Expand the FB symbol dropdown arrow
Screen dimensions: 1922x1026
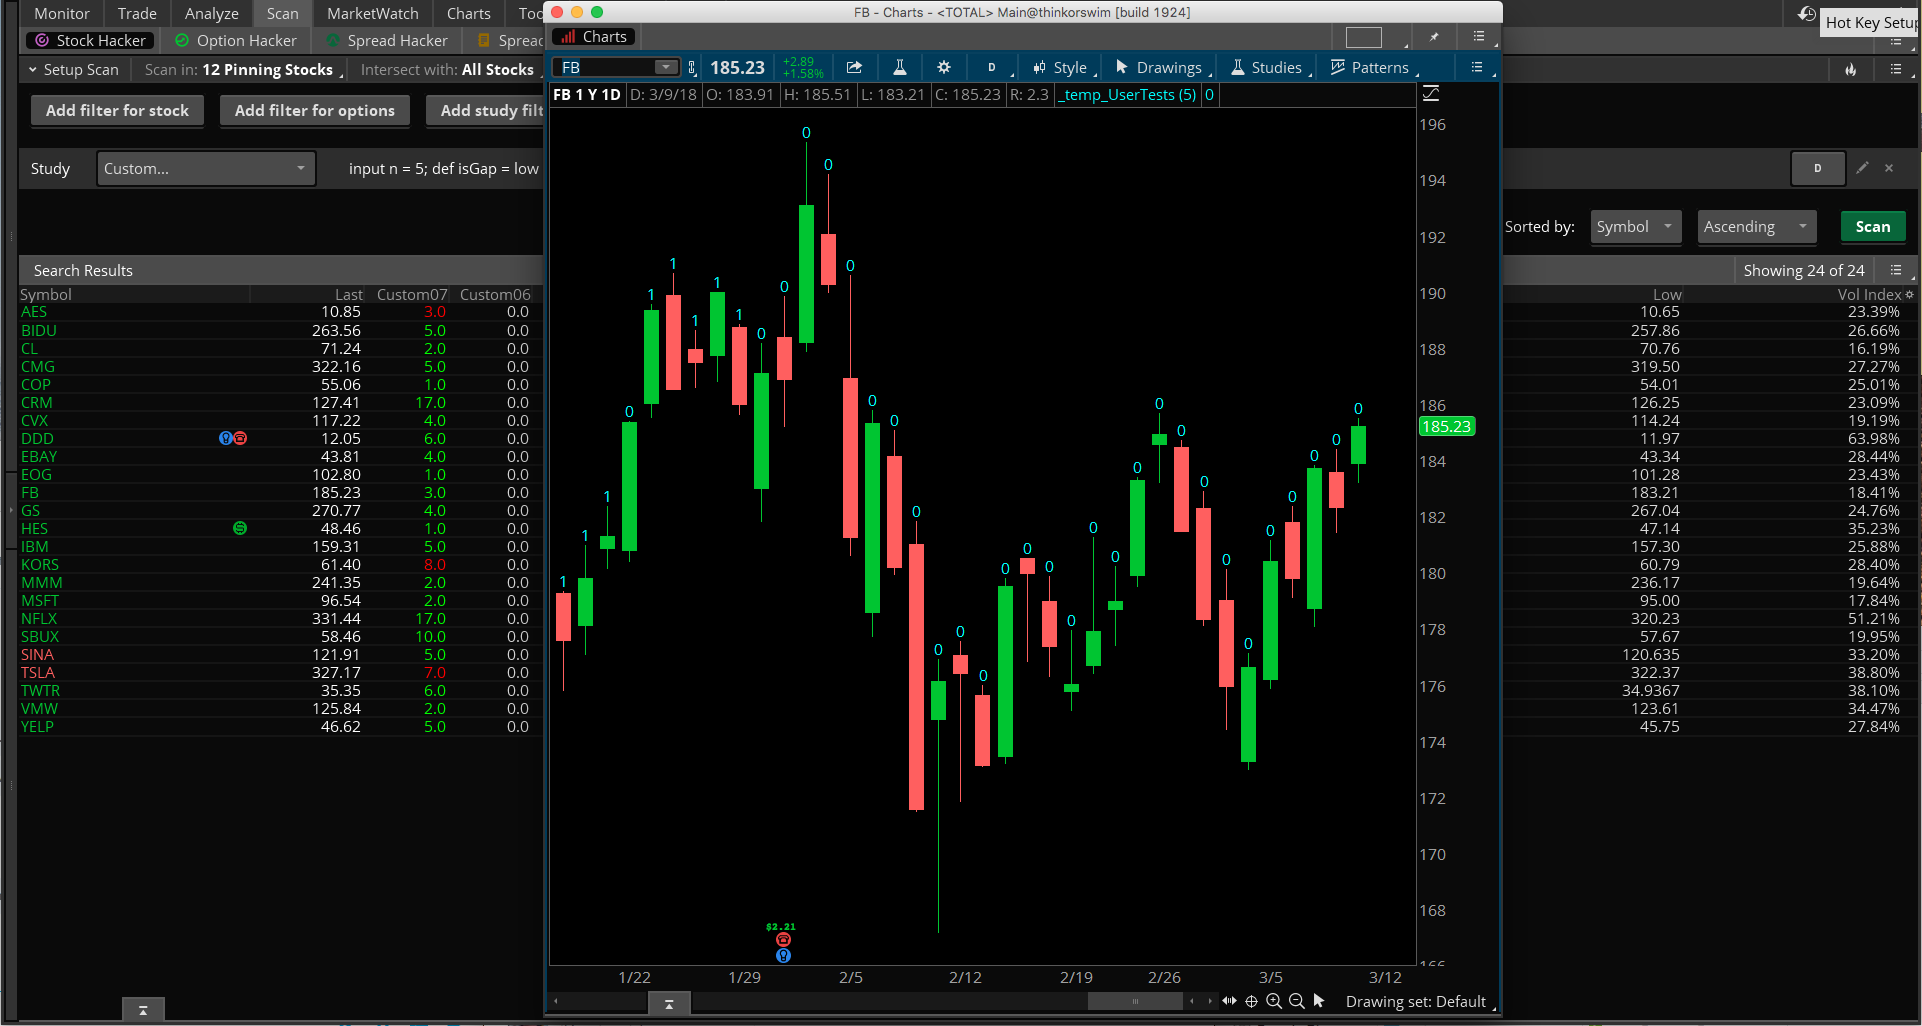pos(665,67)
